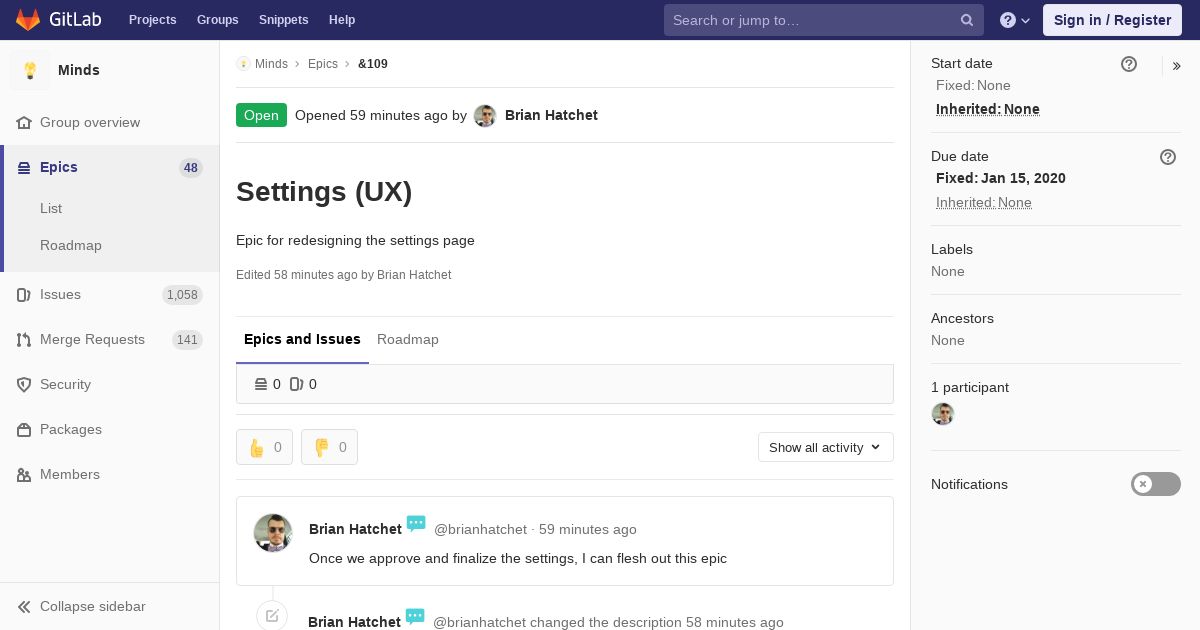Click the Merge Requests 141 badge
Image resolution: width=1200 pixels, height=630 pixels.
pos(187,340)
